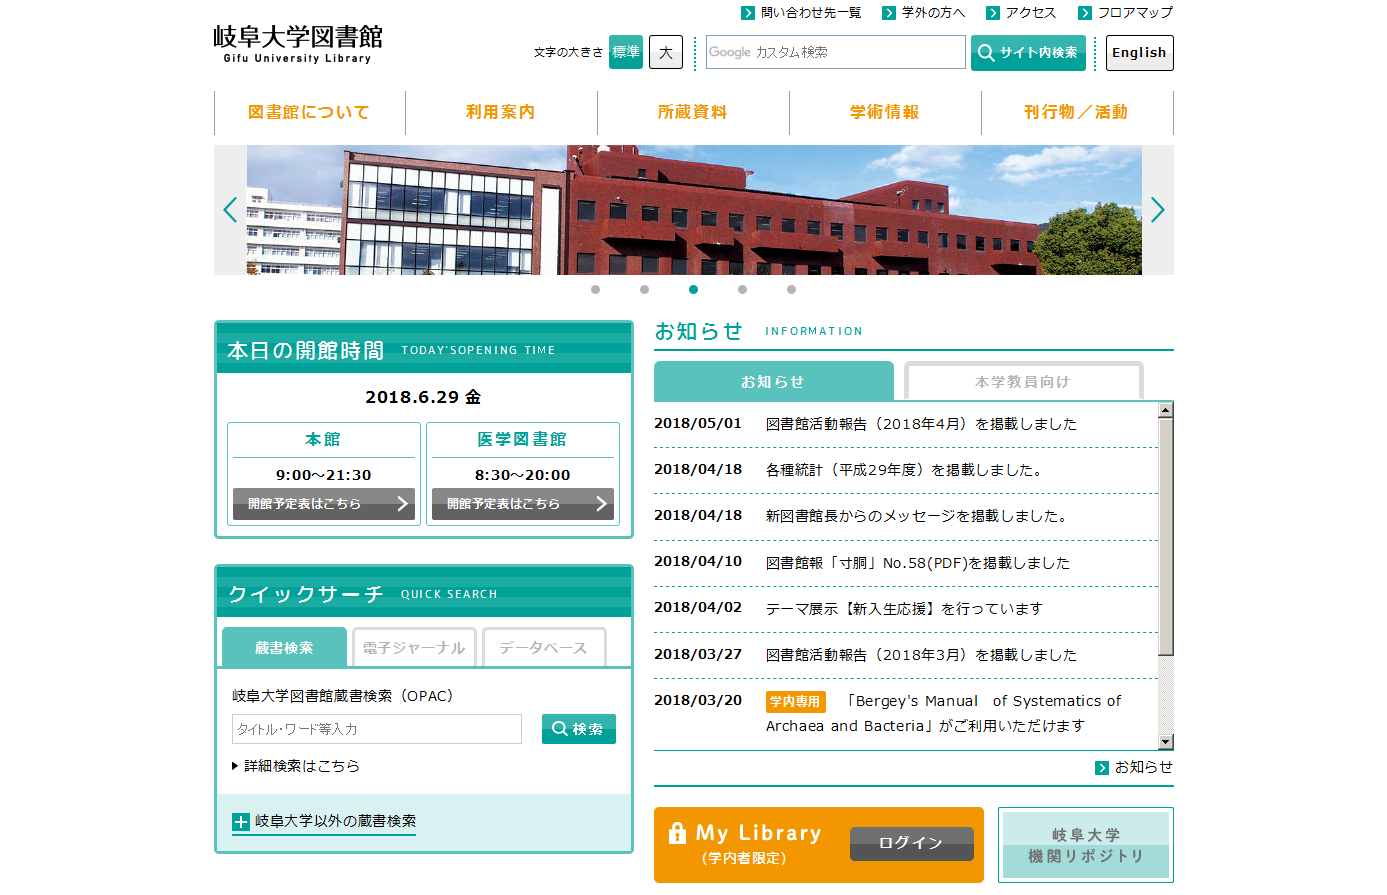Open テーマ展示【新入生応援】 news item
The height and width of the screenshot is (895, 1387).
point(904,609)
